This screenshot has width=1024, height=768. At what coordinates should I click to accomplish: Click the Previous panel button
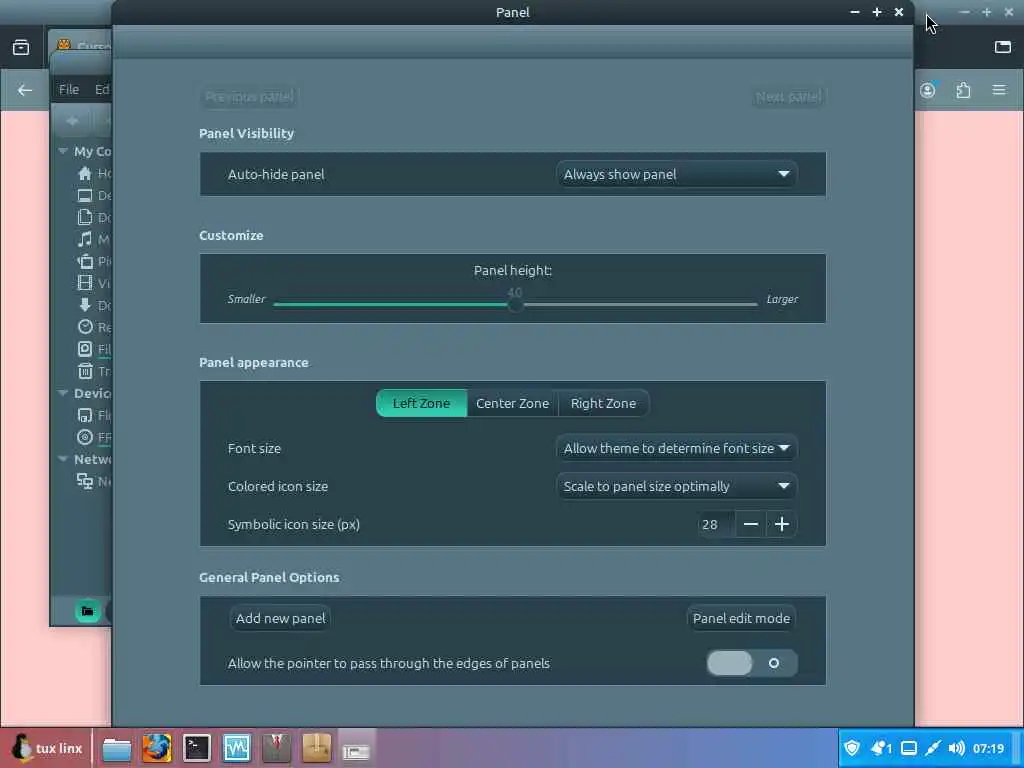[249, 97]
